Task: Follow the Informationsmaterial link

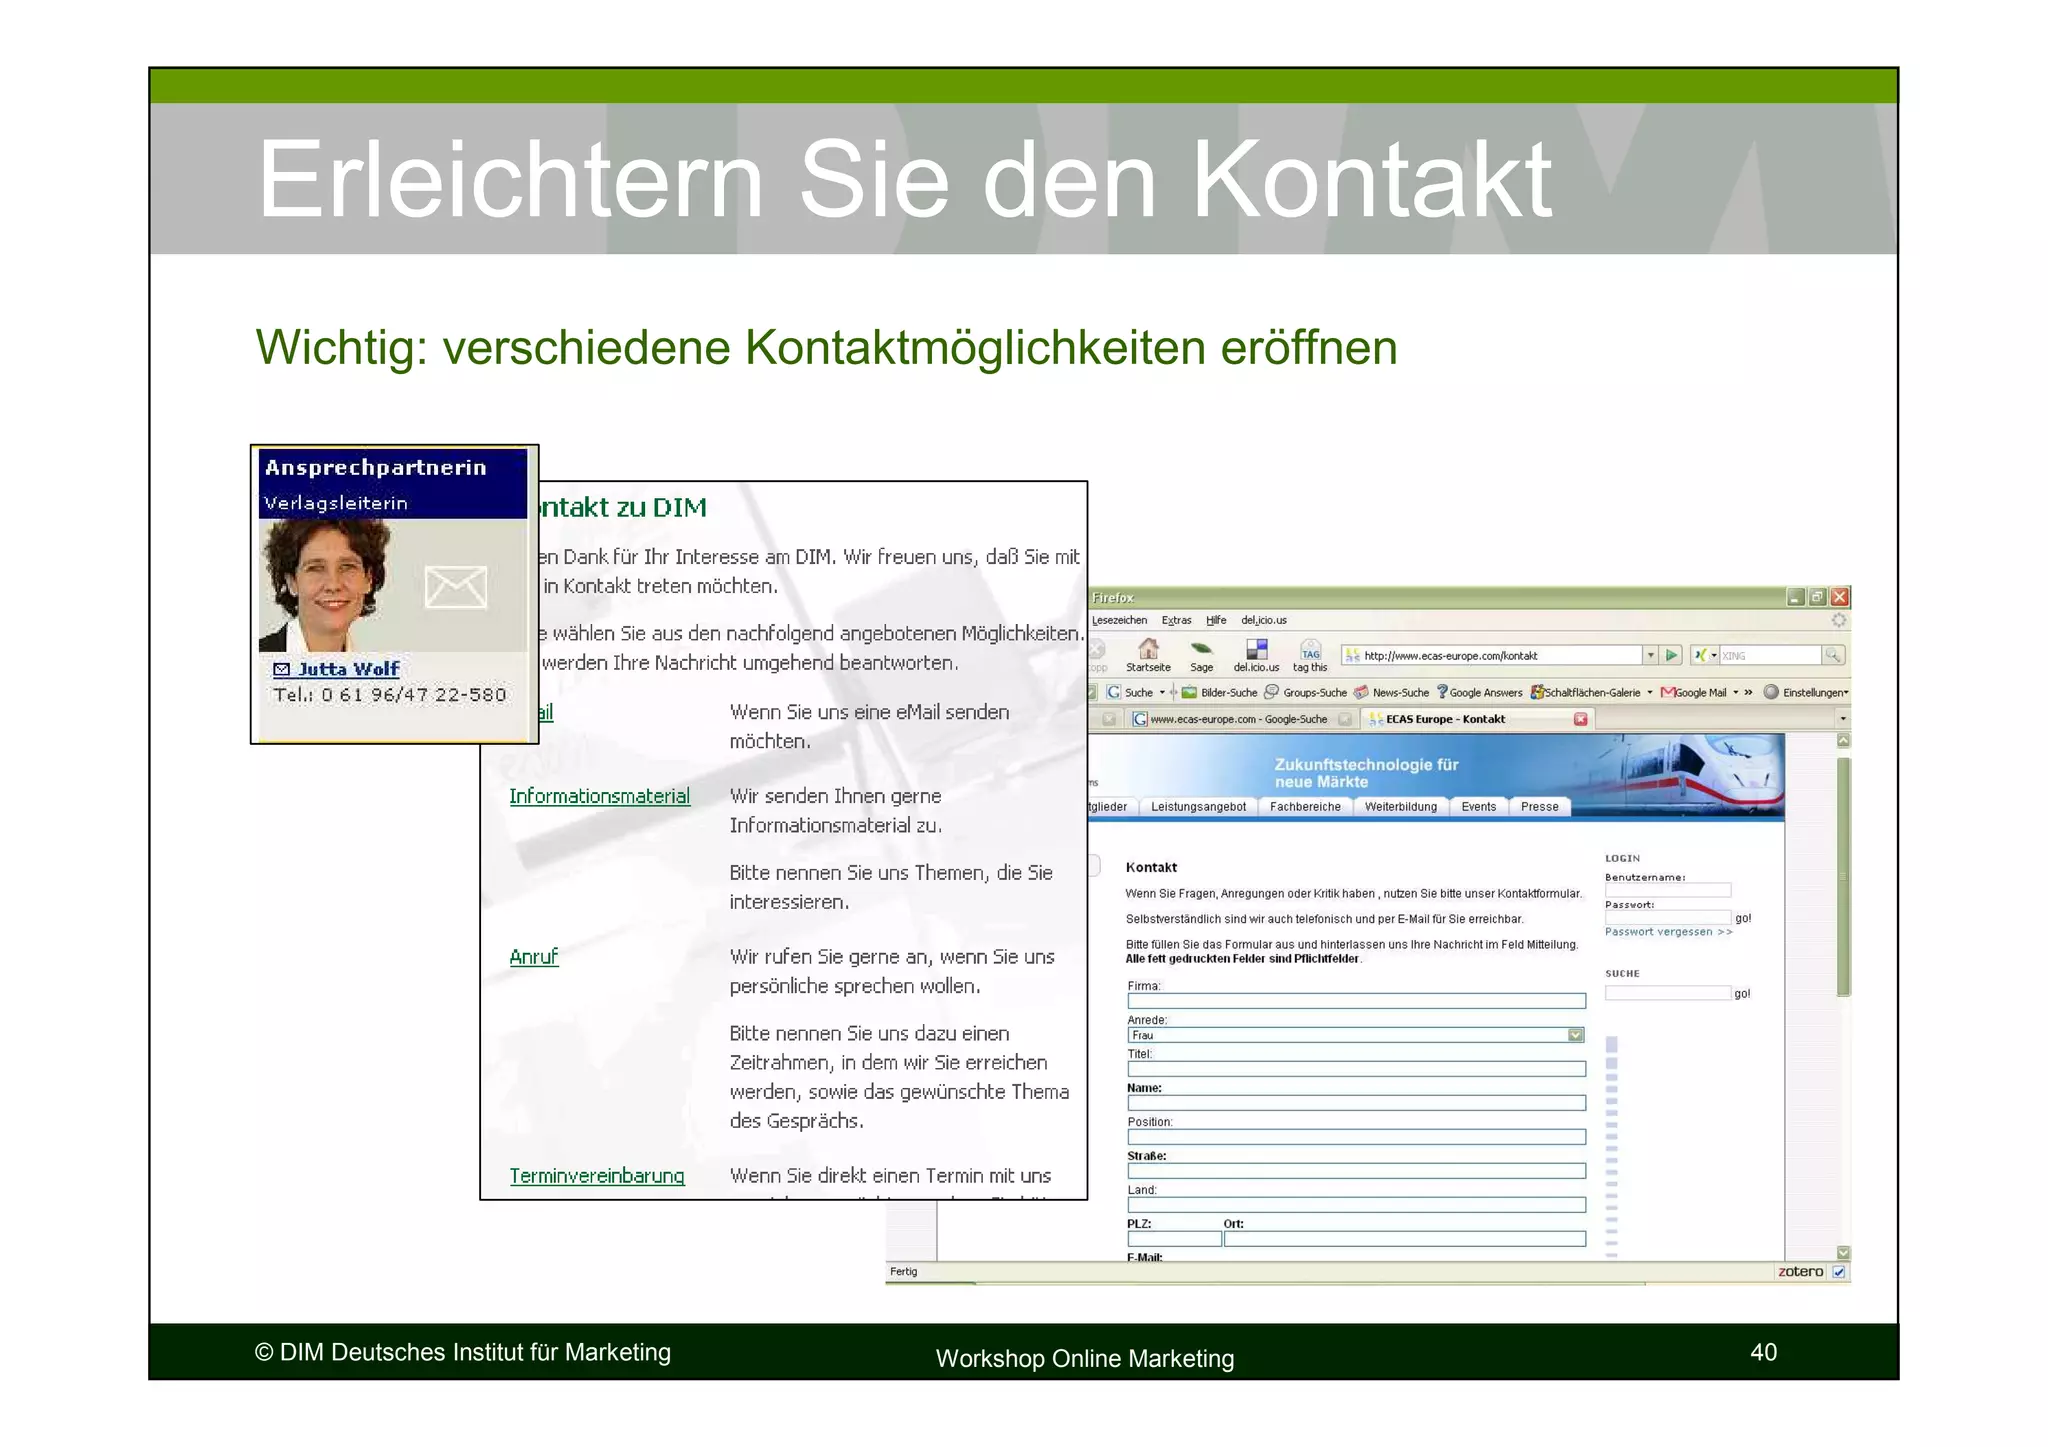Action: tap(599, 796)
